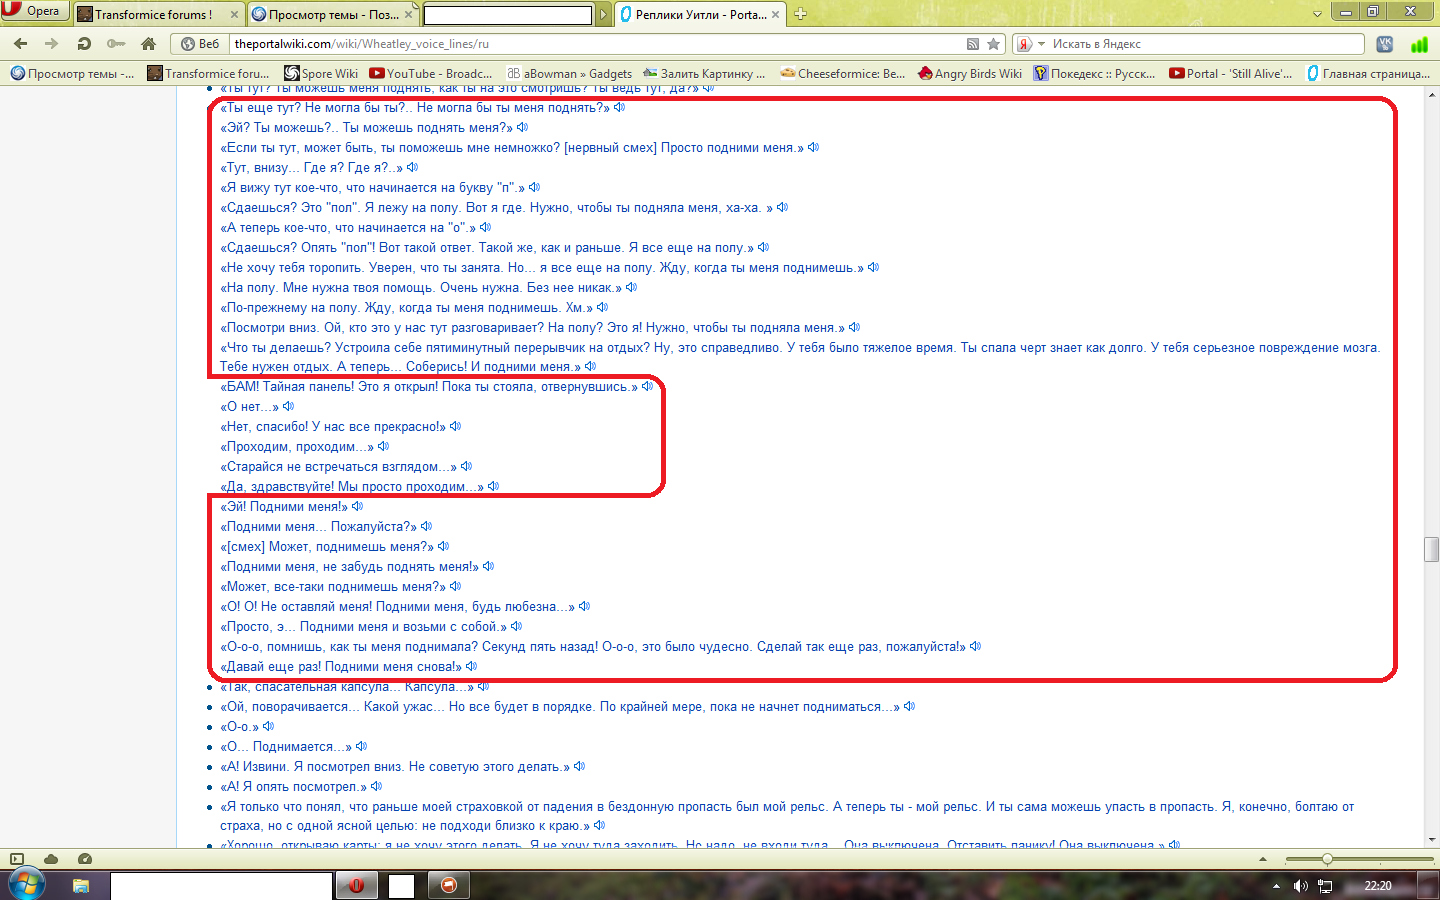Focus the Искать в Яндекс search field

click(x=1205, y=44)
